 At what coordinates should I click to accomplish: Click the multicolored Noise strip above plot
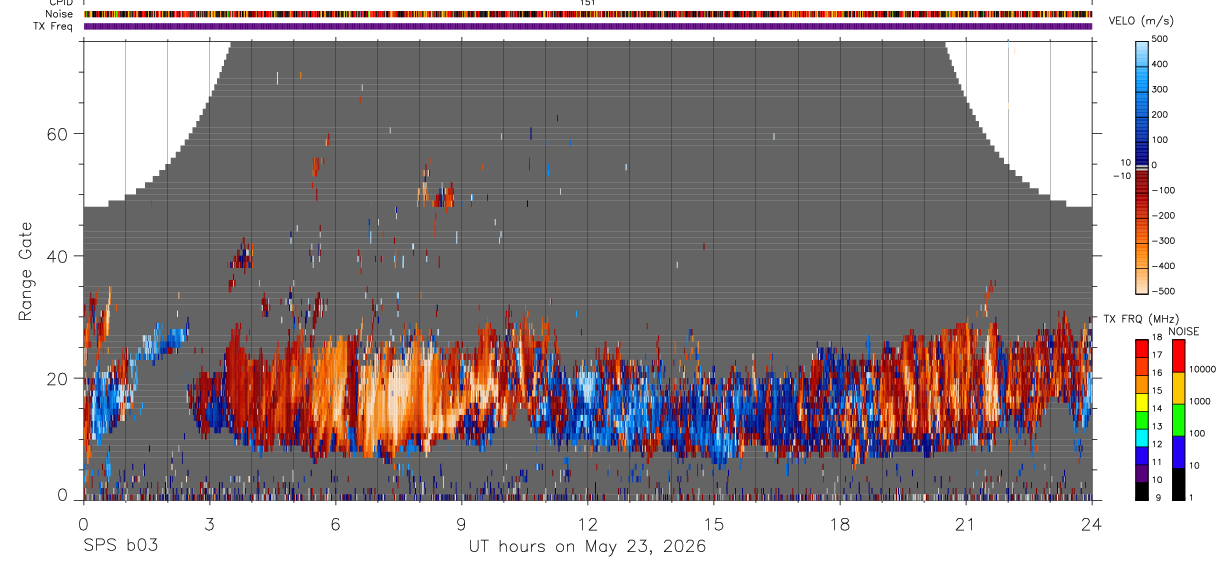click(x=587, y=14)
